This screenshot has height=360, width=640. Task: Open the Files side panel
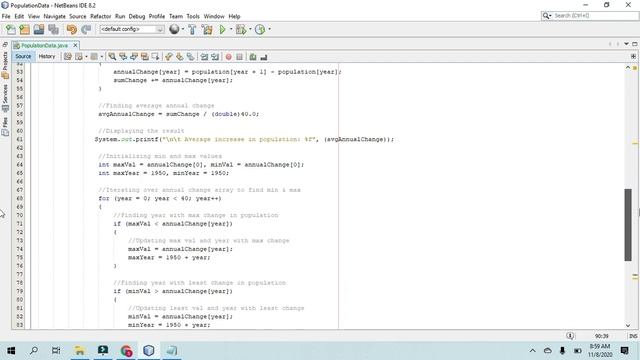coord(5,127)
